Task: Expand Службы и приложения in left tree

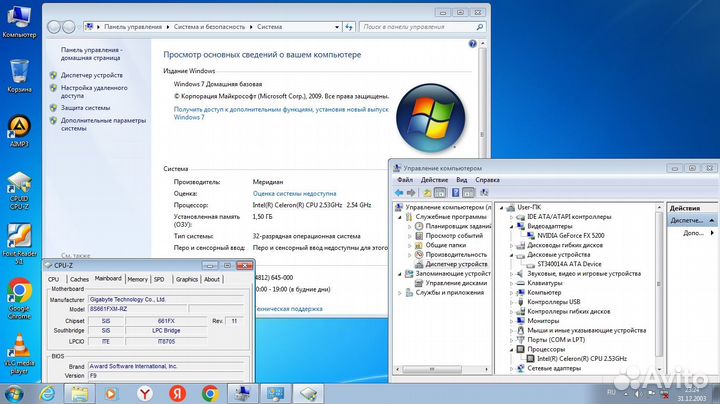Action: [400, 293]
